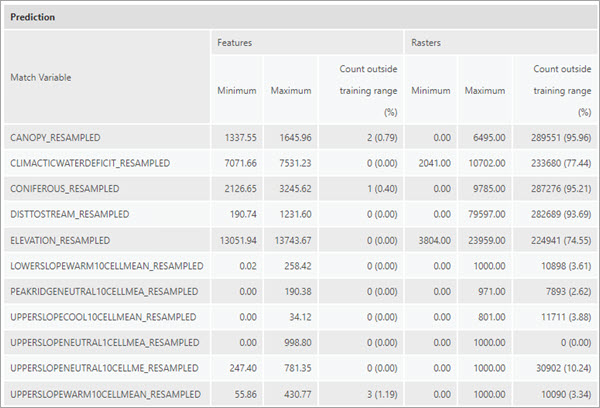The height and width of the screenshot is (408, 600).
Task: Select the ELEVATION_RESAMPLED variable name
Action: (62, 240)
